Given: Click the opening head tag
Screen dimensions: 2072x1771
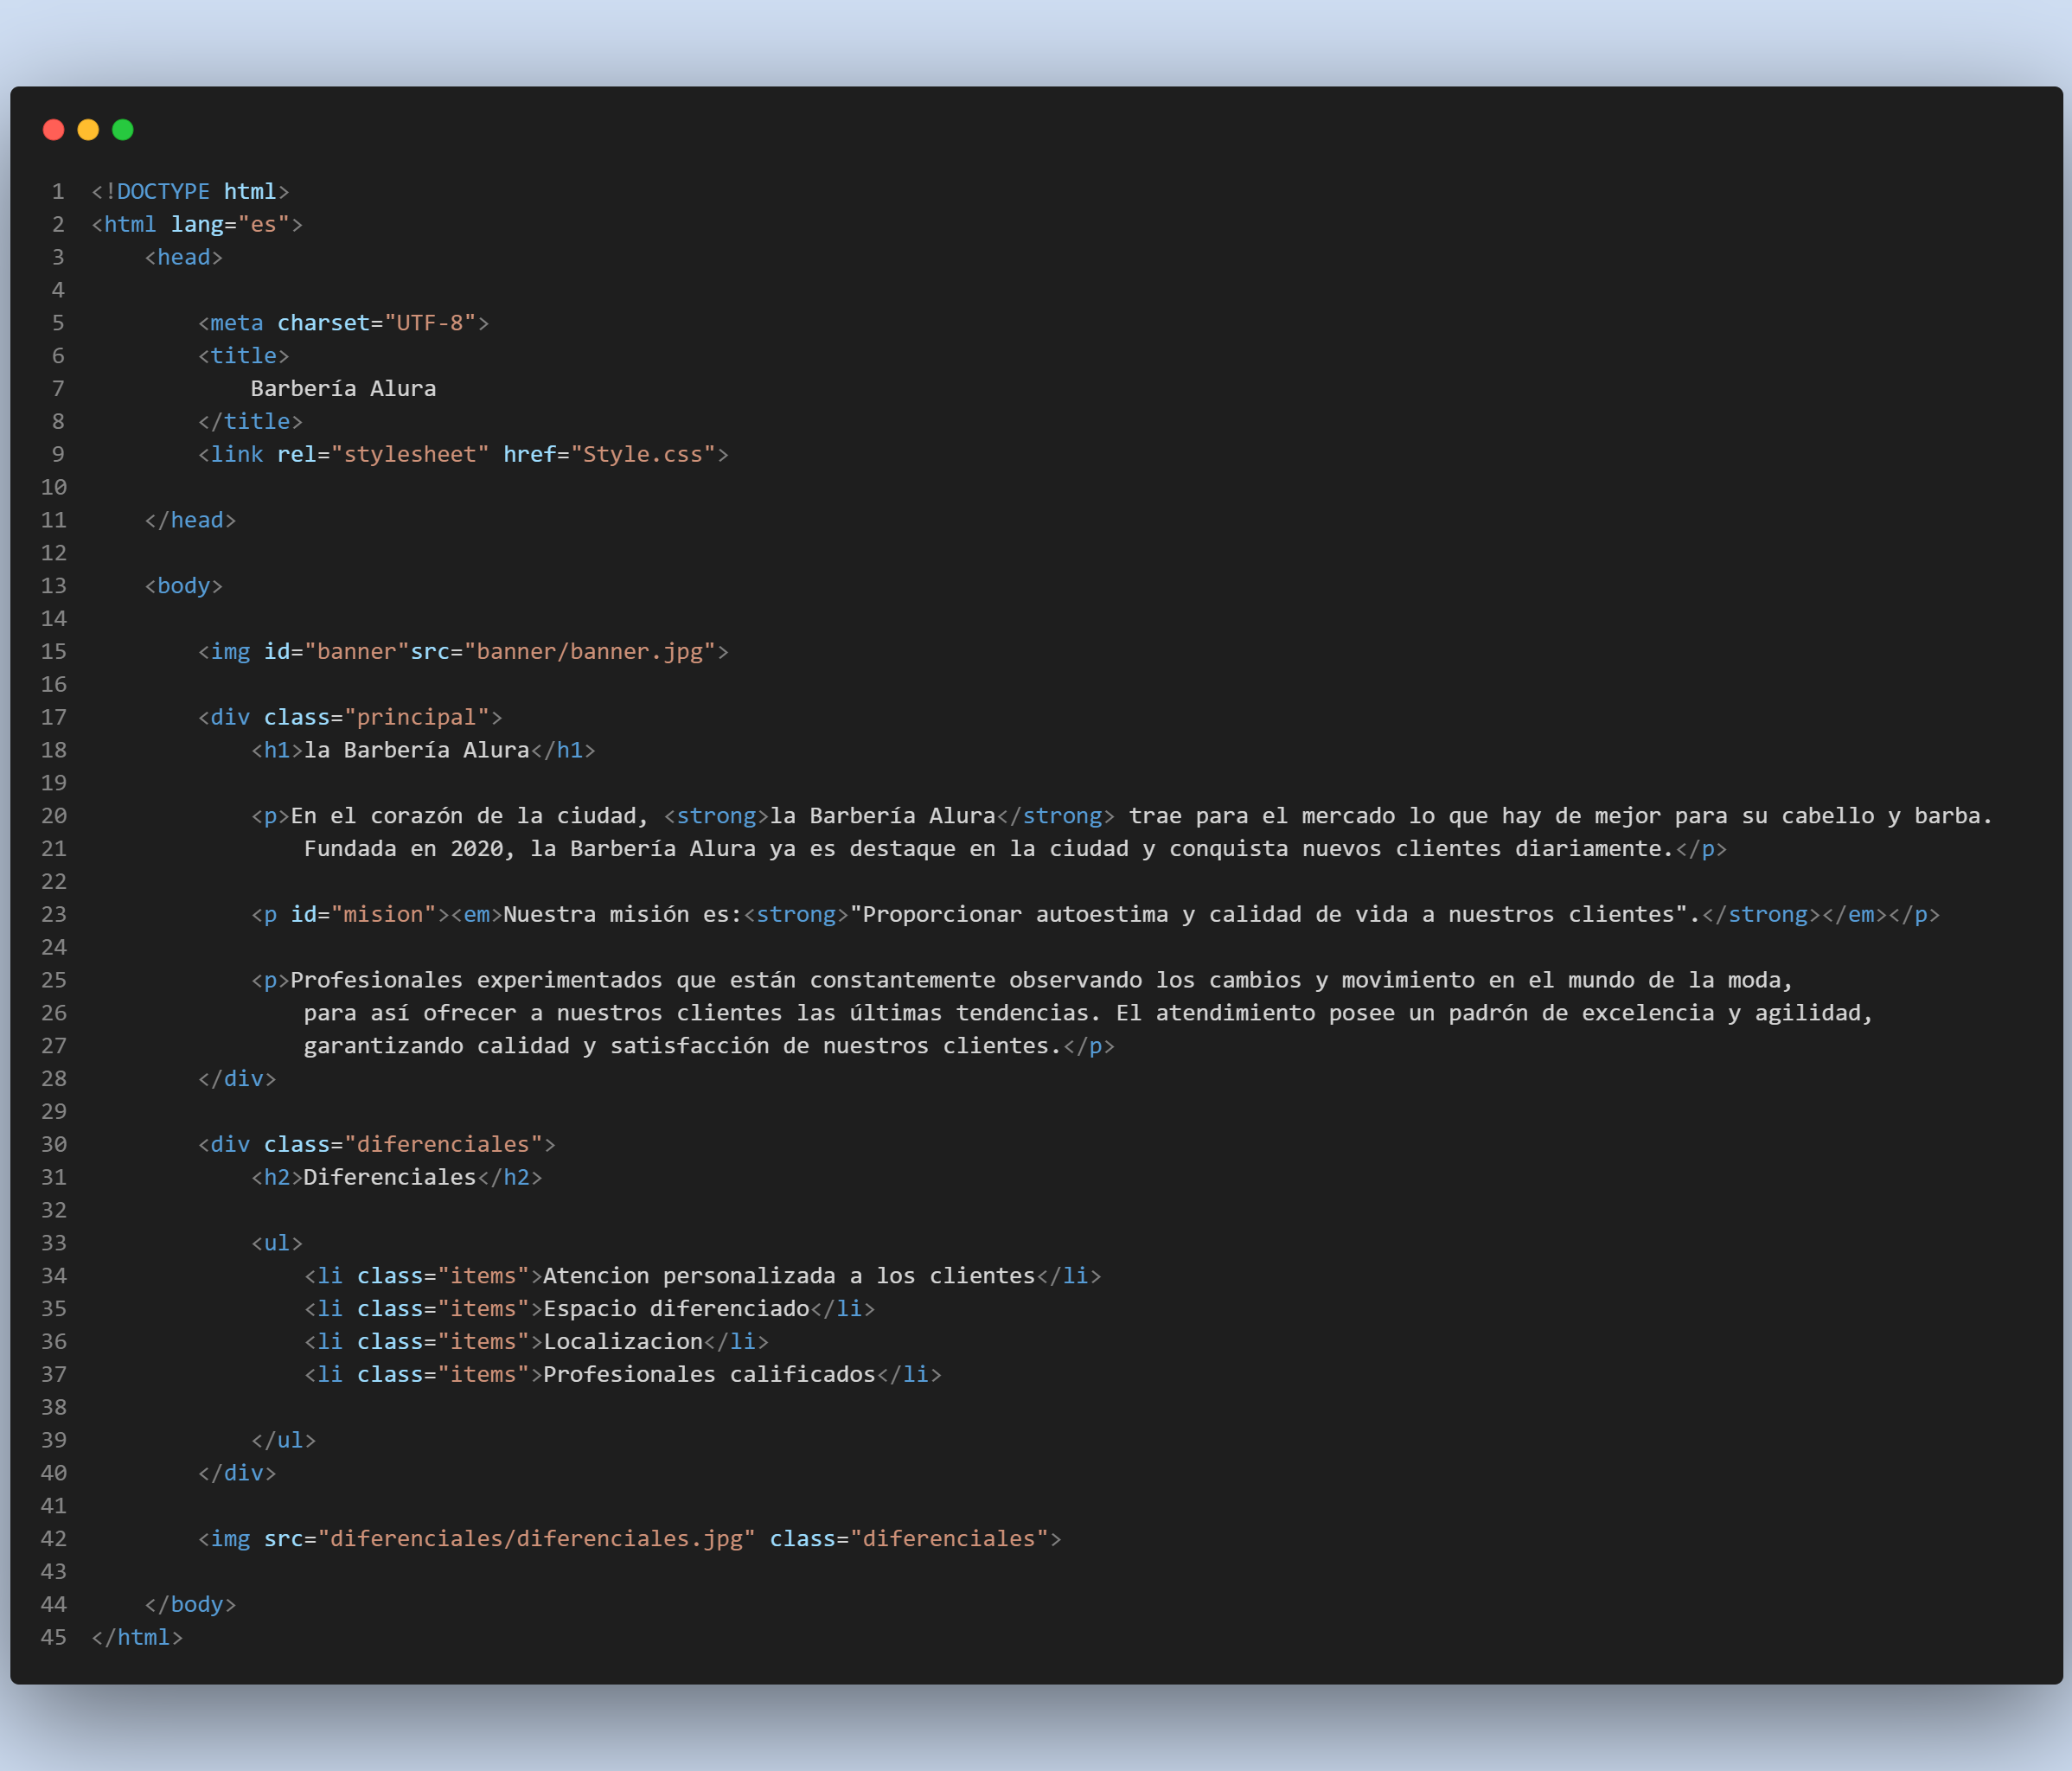Looking at the screenshot, I should (x=184, y=257).
